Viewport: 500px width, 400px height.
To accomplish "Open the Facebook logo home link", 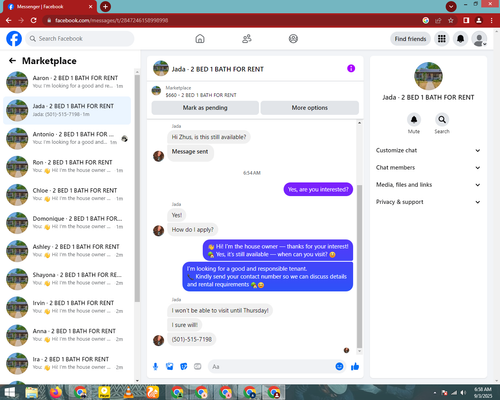I will 14,39.
